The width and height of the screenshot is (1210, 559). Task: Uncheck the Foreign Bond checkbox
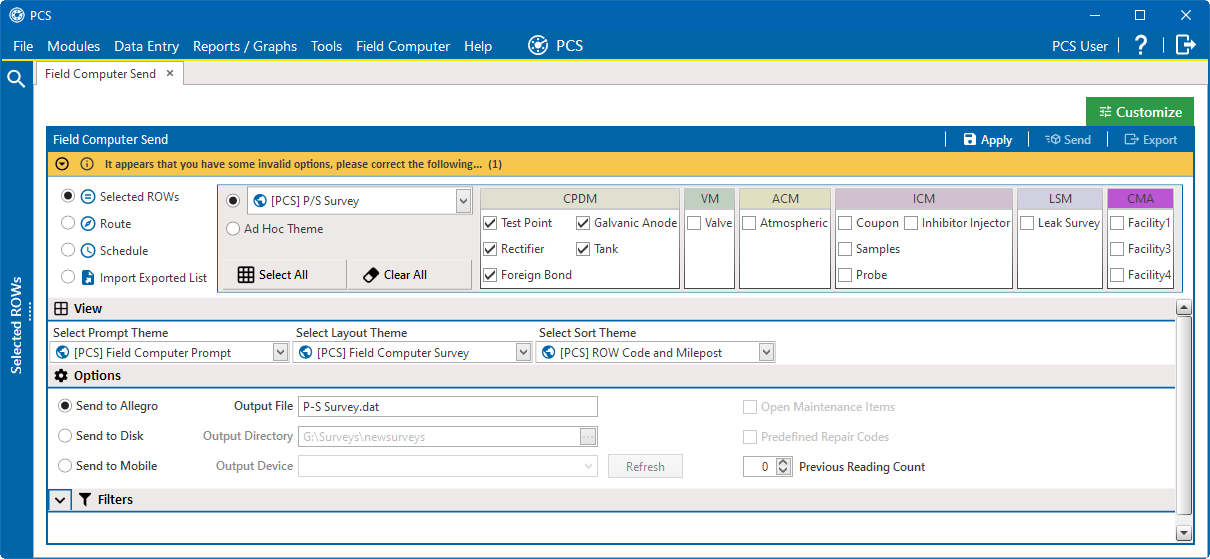pyautogui.click(x=490, y=275)
